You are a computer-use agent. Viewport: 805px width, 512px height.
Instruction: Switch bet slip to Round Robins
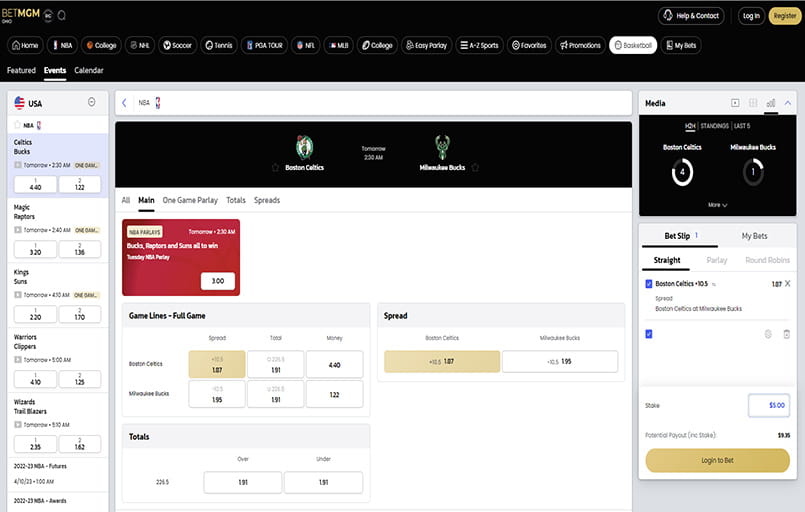768,260
